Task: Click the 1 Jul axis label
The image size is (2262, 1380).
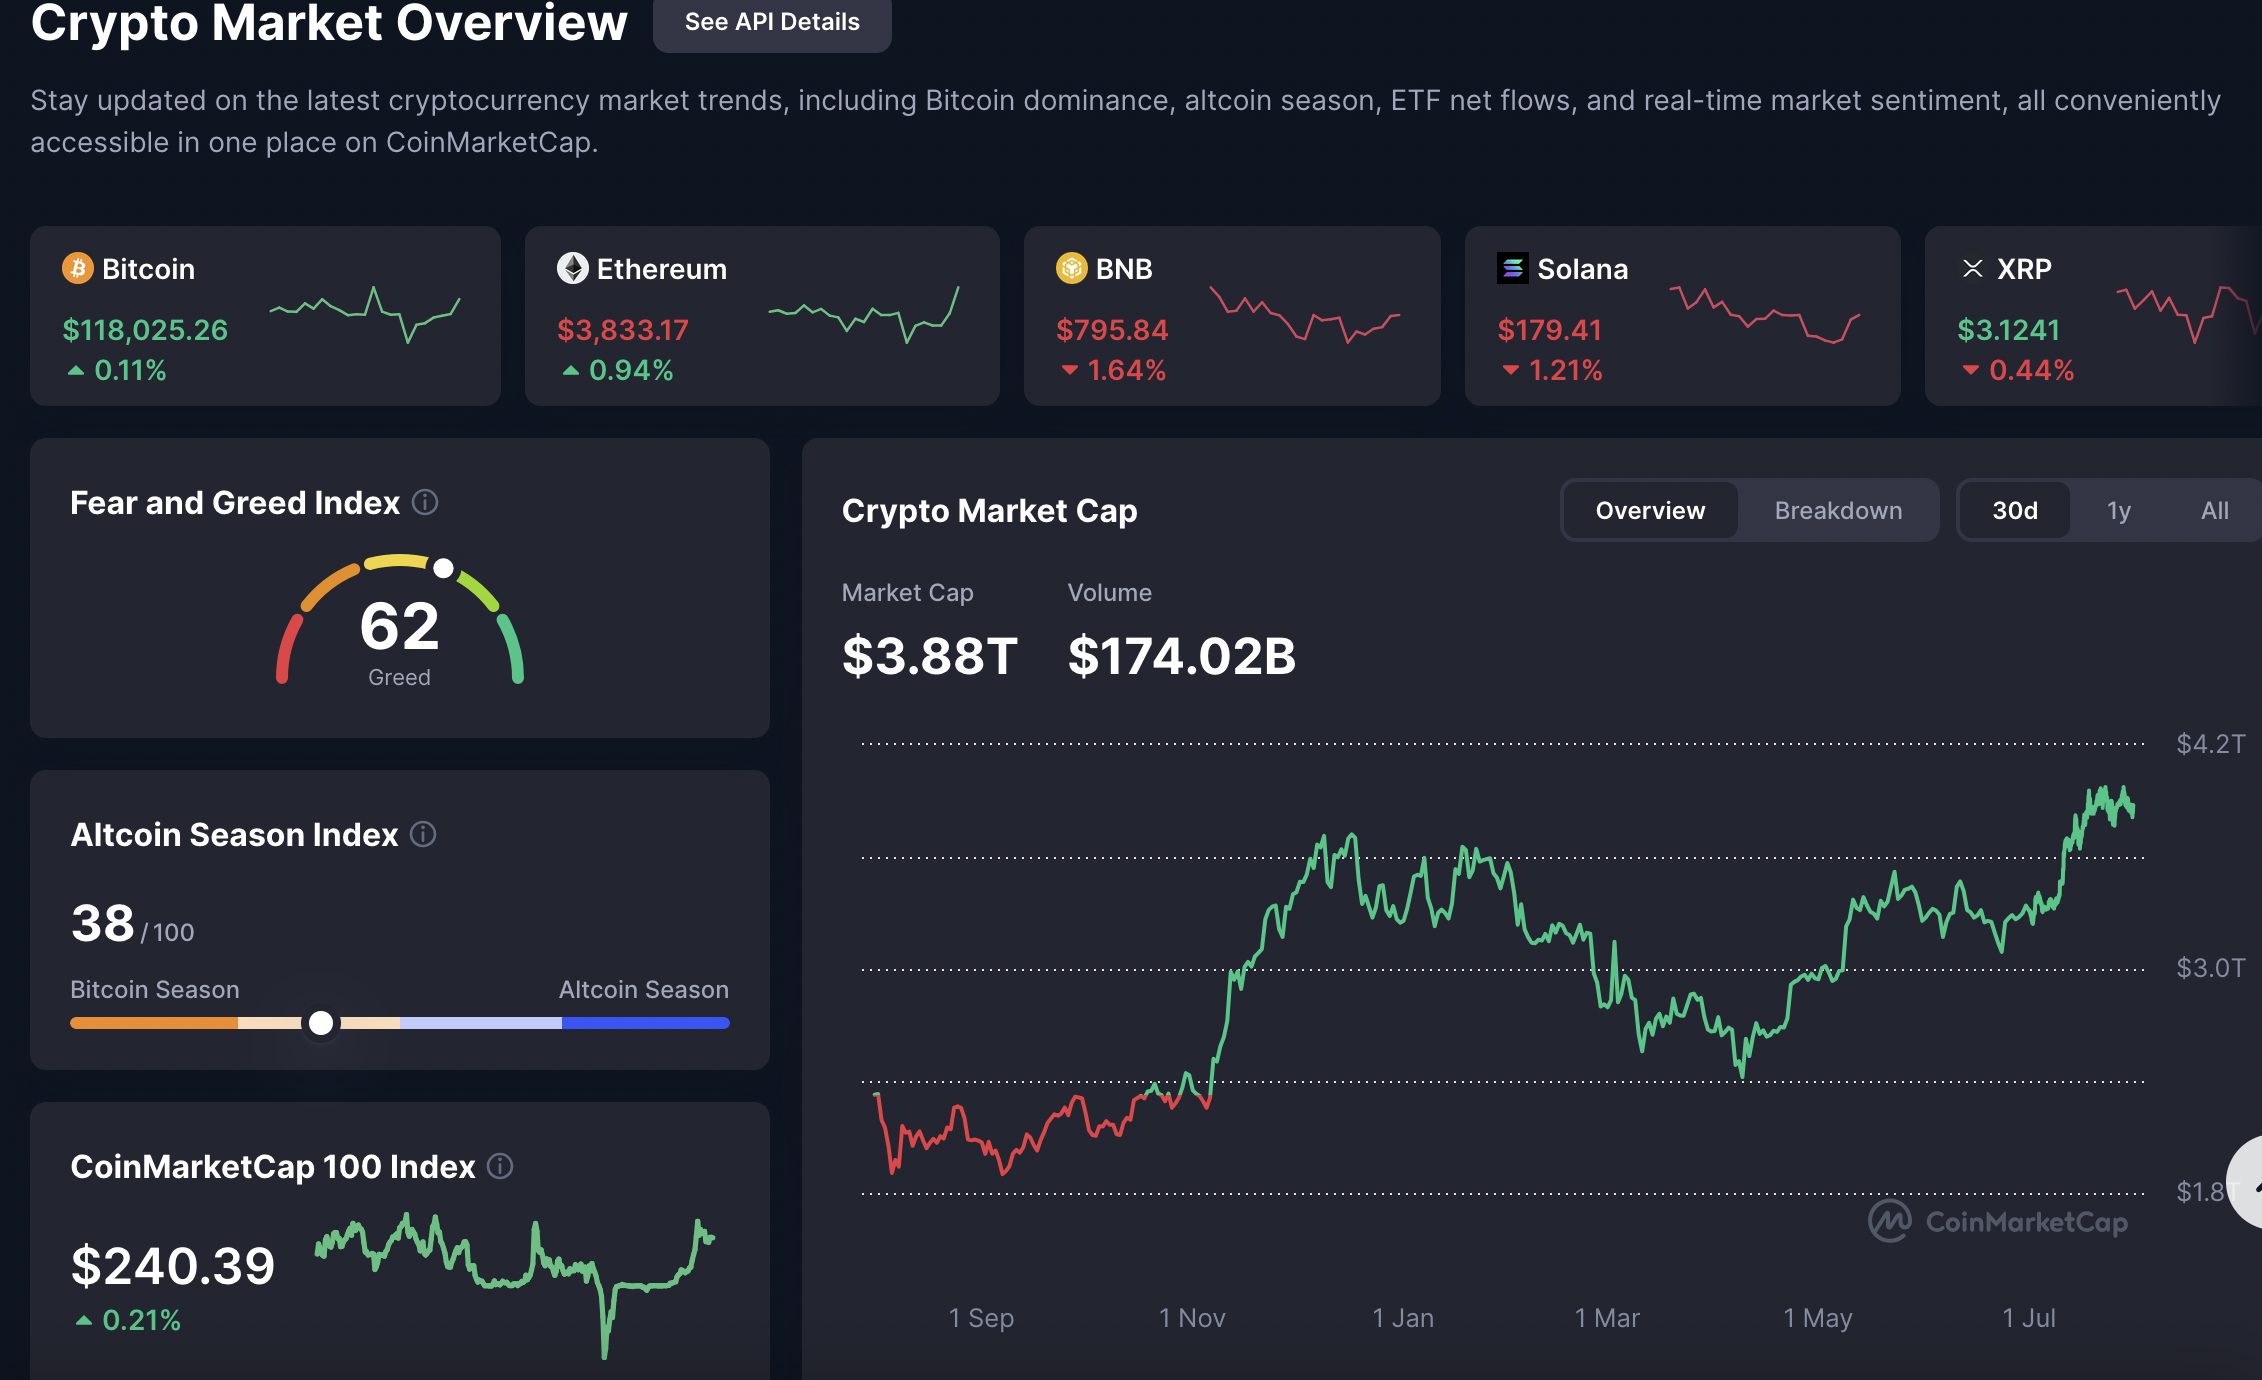Action: tap(2029, 1318)
